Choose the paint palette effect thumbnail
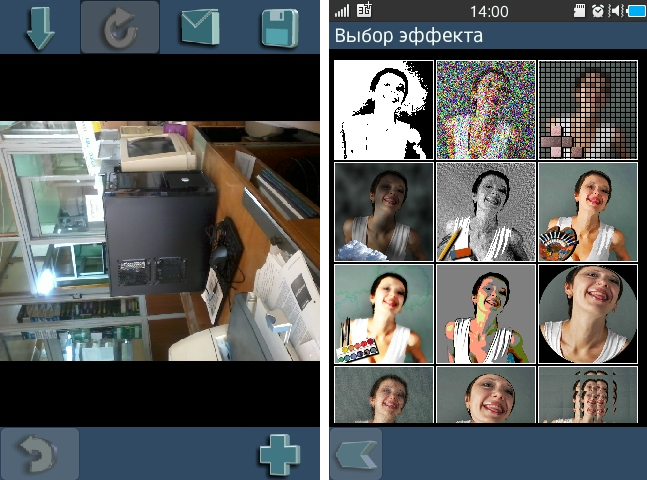The height and width of the screenshot is (480, 647). [x=588, y=212]
